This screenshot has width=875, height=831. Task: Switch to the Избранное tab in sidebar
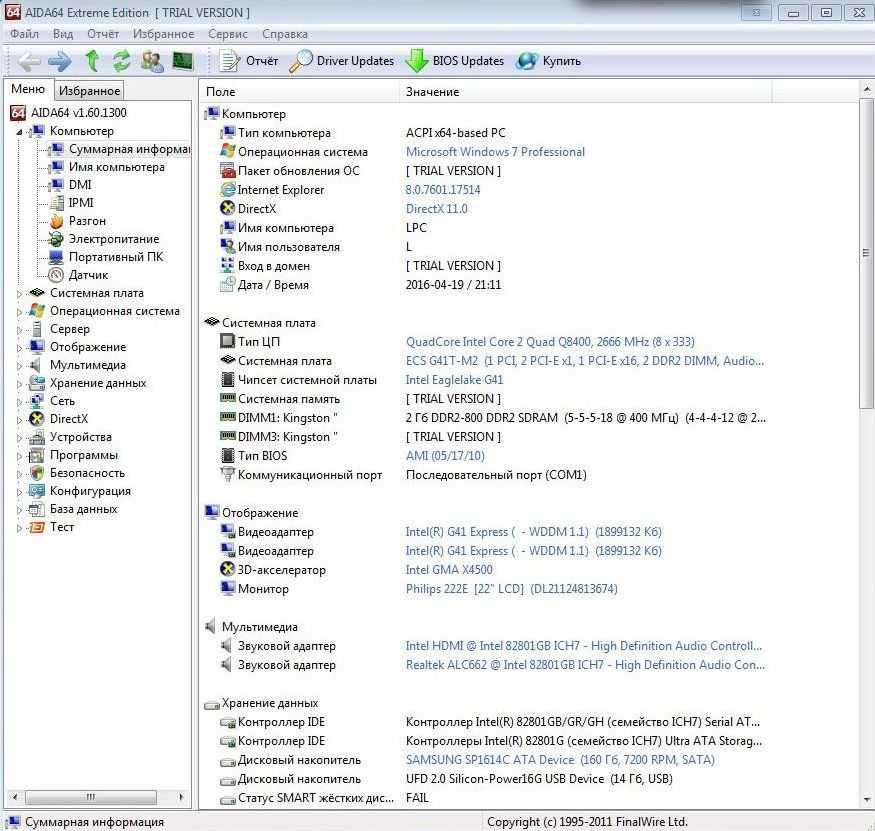(89, 90)
